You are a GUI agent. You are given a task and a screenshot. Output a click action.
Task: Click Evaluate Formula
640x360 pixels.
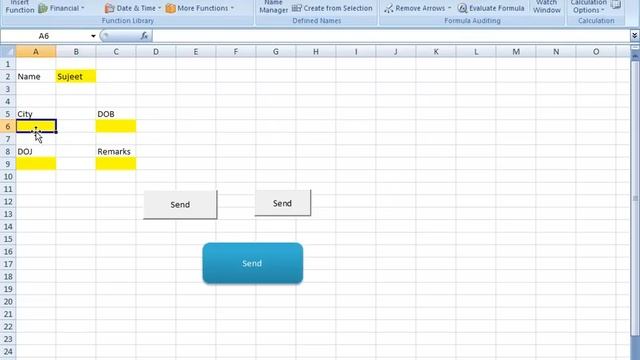point(491,8)
